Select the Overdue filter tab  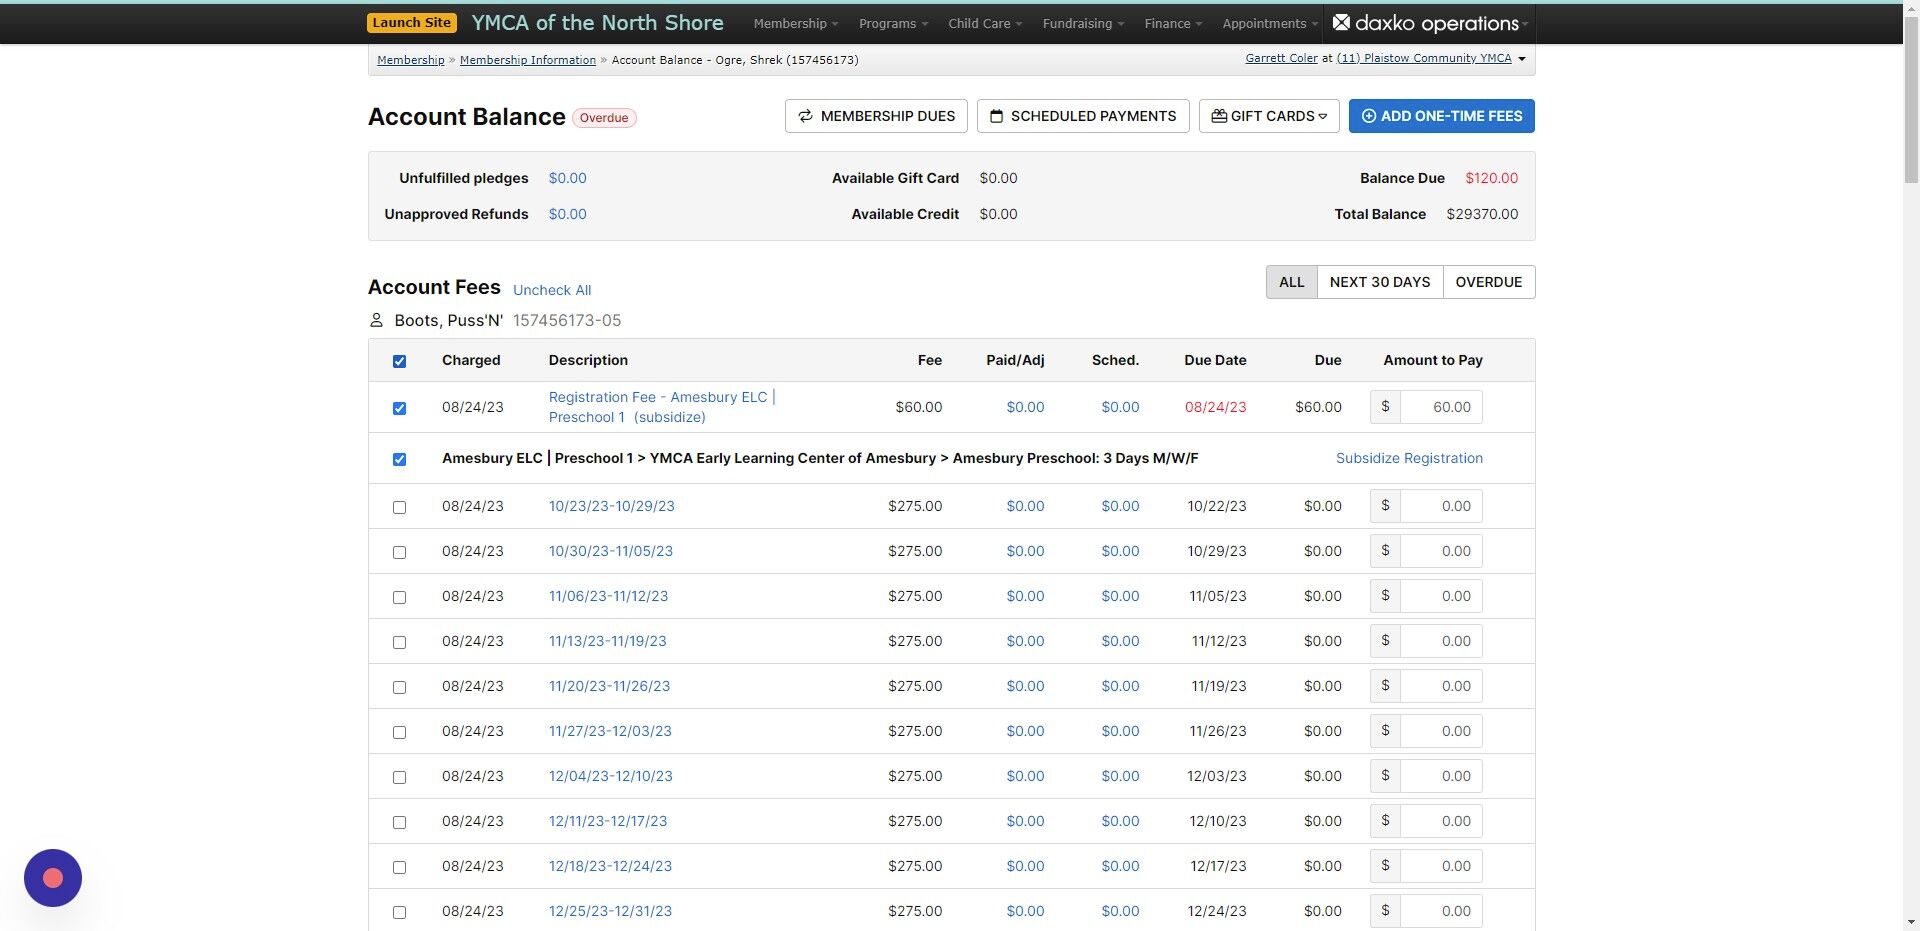(1489, 282)
